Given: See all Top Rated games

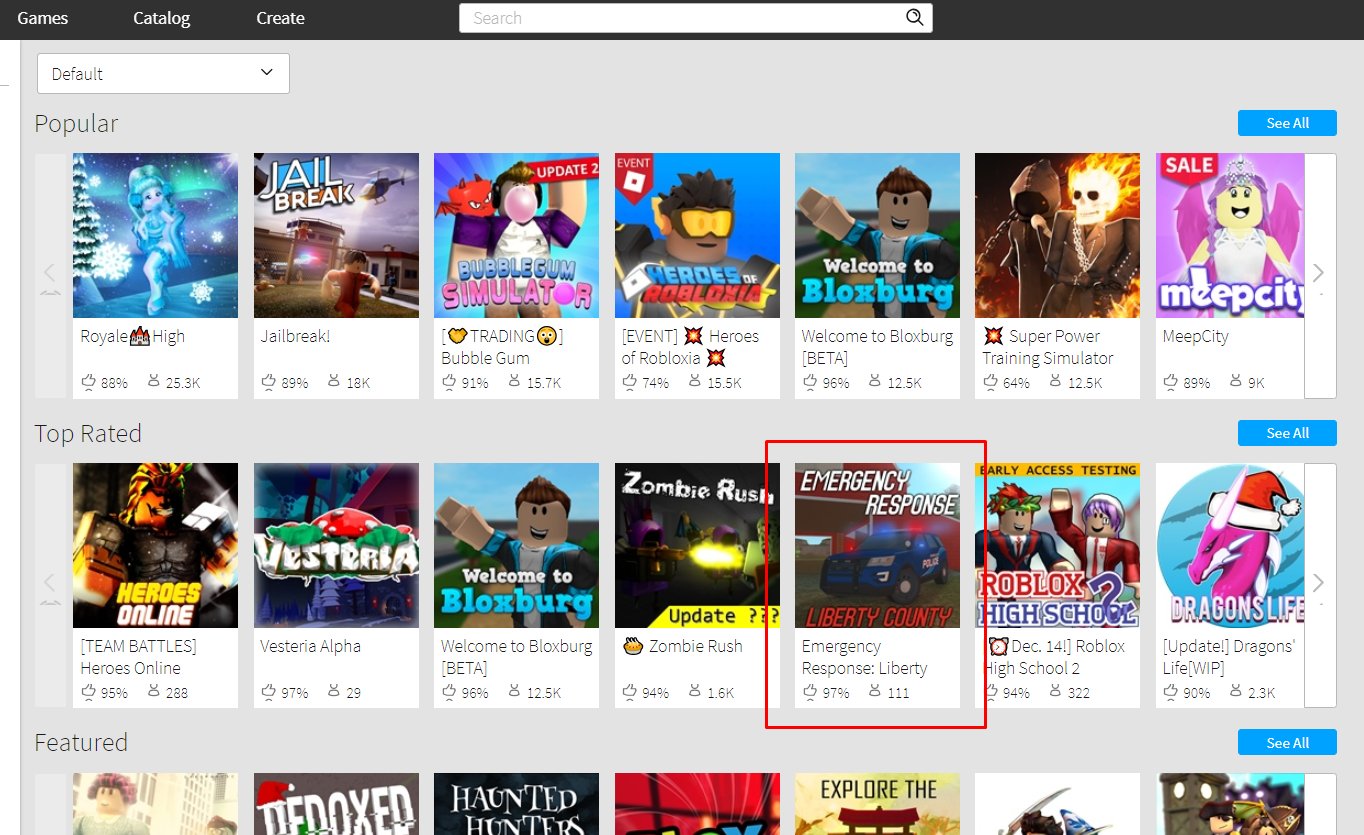Looking at the screenshot, I should [1287, 433].
